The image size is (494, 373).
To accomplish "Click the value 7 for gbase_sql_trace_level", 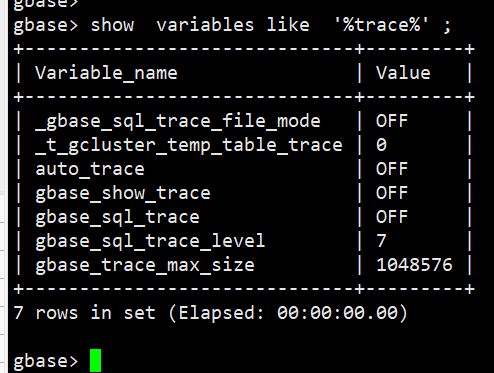I will click(x=381, y=241).
